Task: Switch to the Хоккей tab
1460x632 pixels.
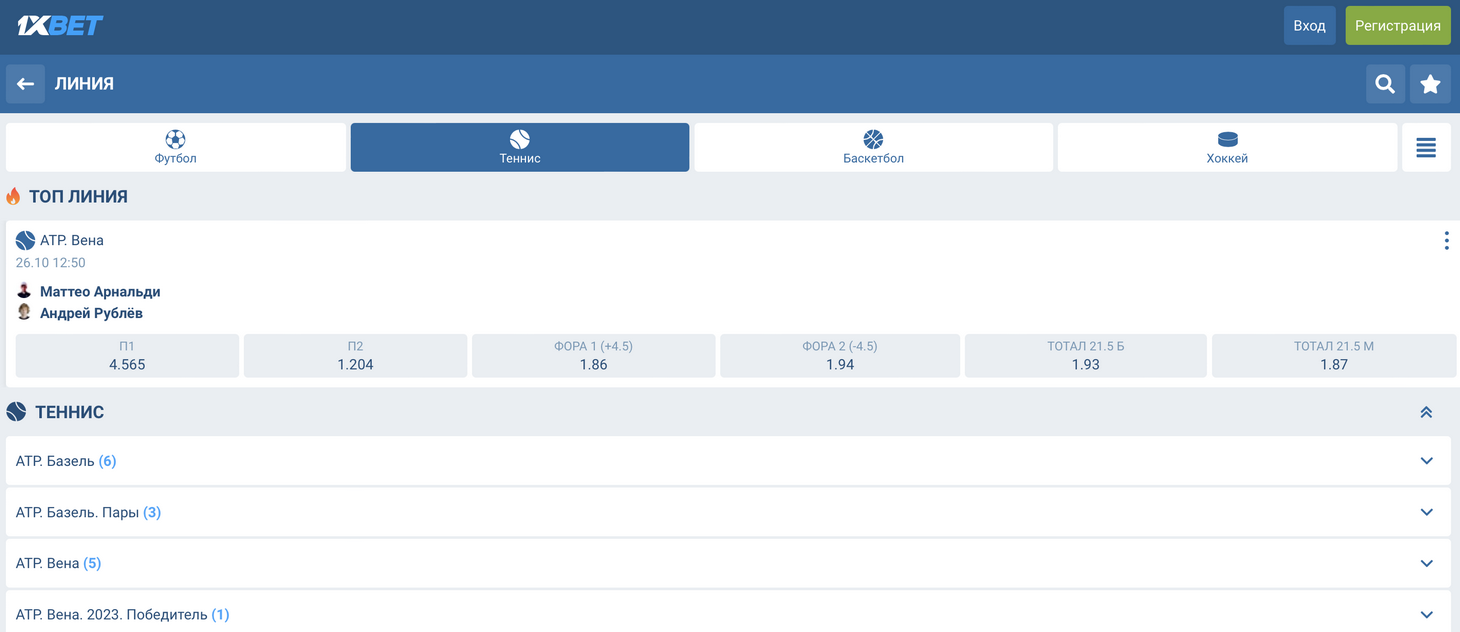Action: [x=1227, y=147]
